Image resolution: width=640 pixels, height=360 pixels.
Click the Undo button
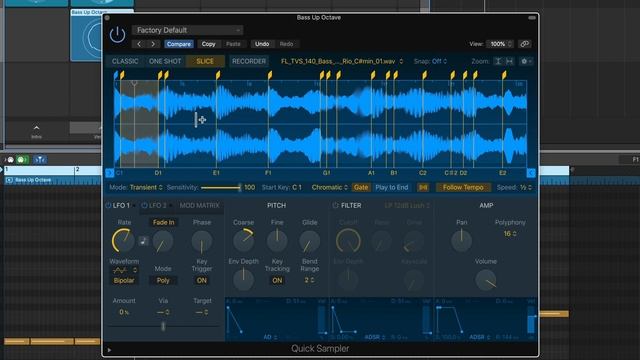tap(262, 44)
